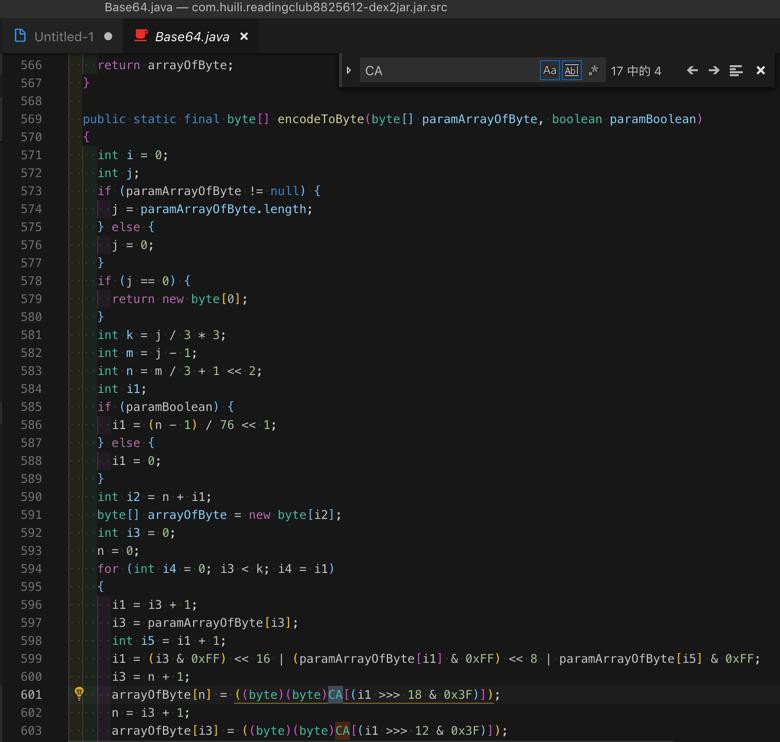Click the match count "17 中的 4"
This screenshot has height=742, width=780.
click(636, 71)
